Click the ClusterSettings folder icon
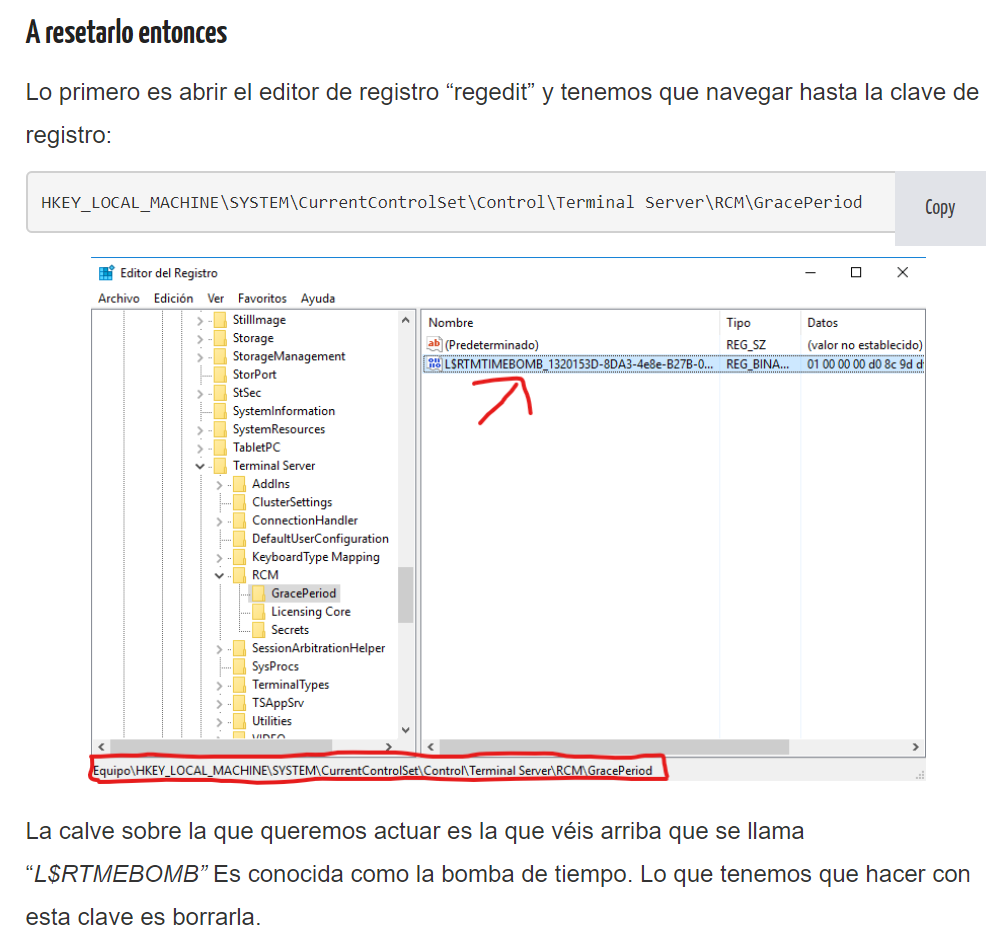Screen dimensions: 998x944 (239, 502)
